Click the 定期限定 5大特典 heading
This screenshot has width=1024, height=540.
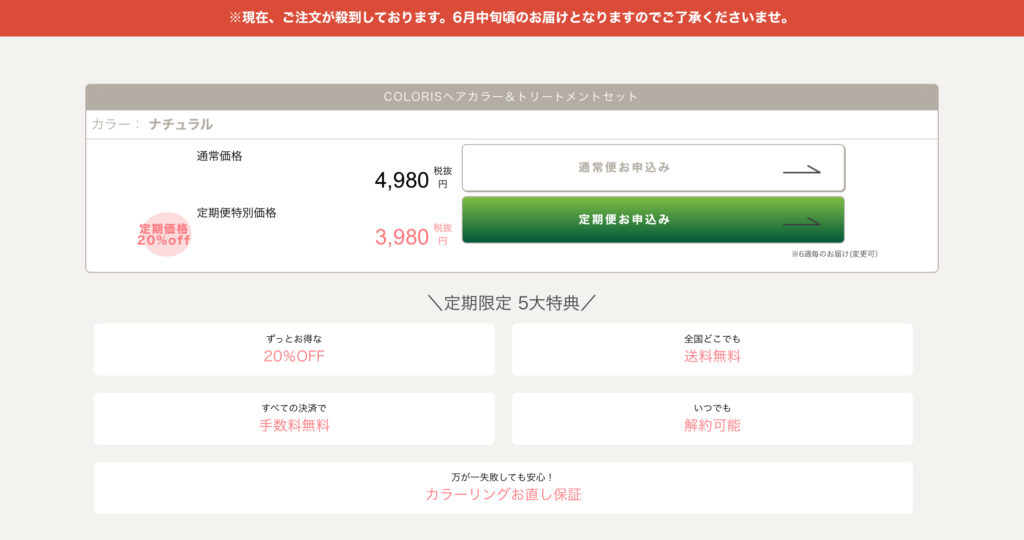click(512, 303)
